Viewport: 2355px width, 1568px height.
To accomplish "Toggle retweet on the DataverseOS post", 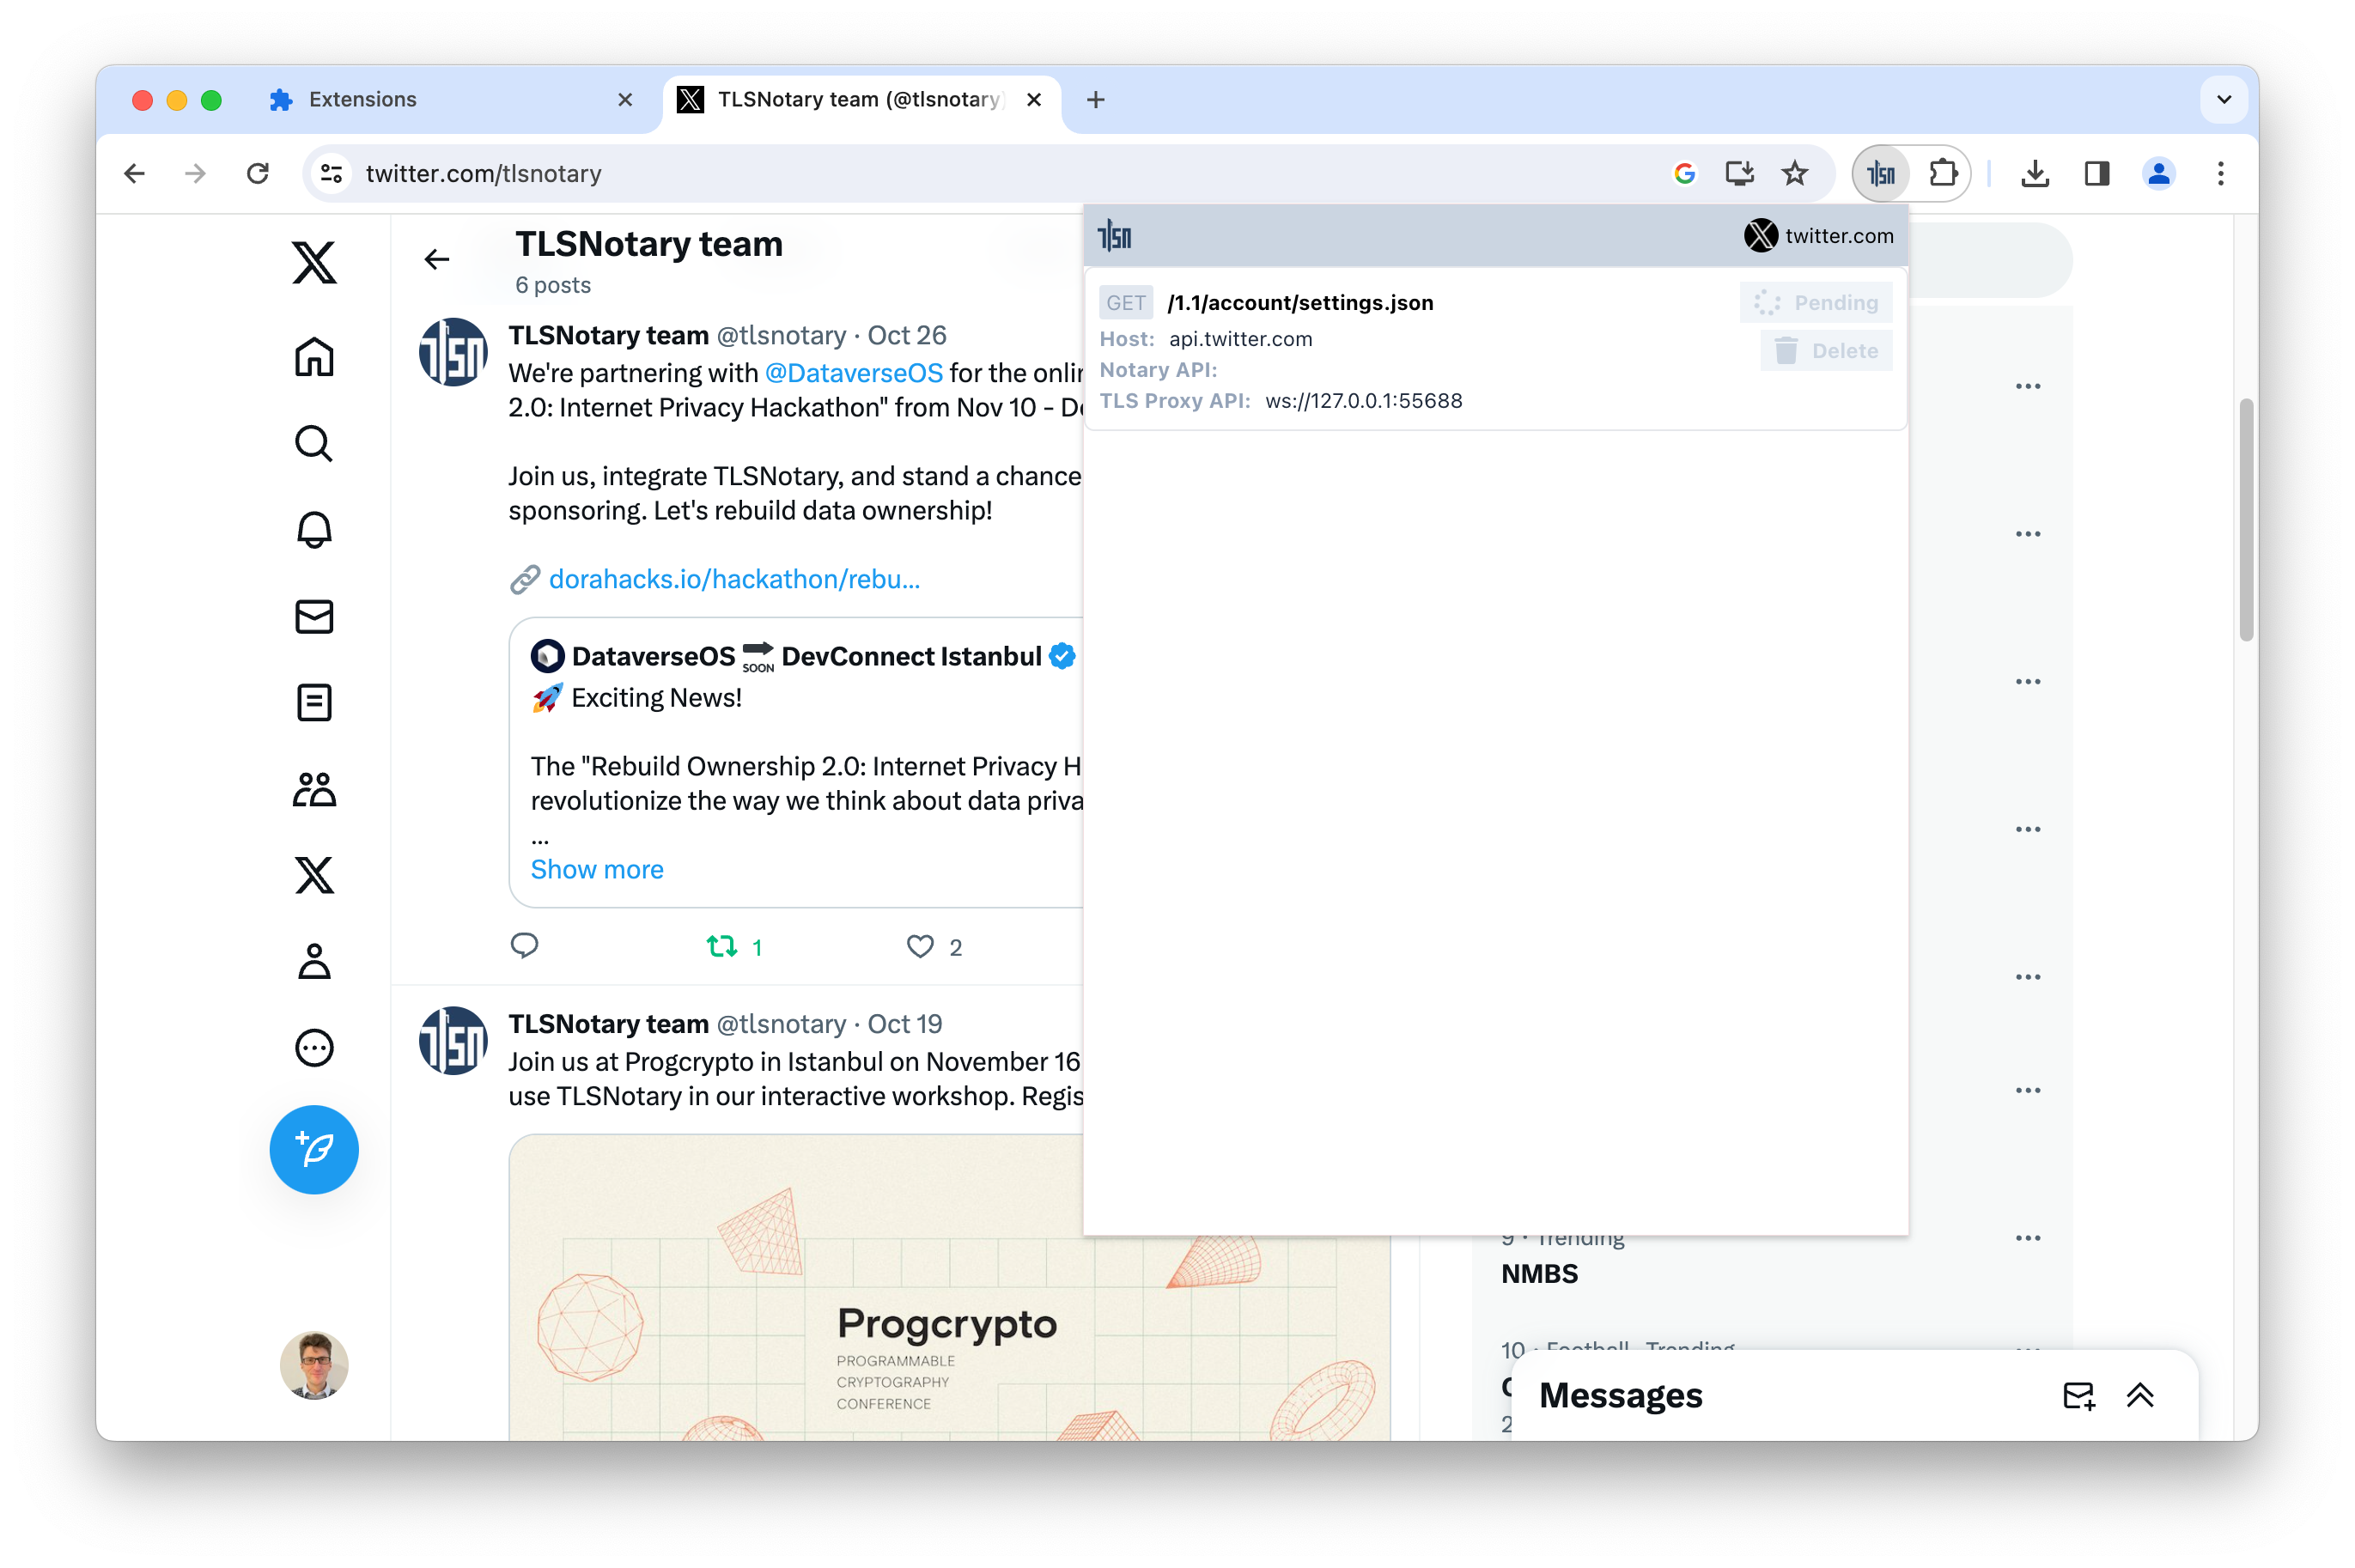I will pos(722,946).
